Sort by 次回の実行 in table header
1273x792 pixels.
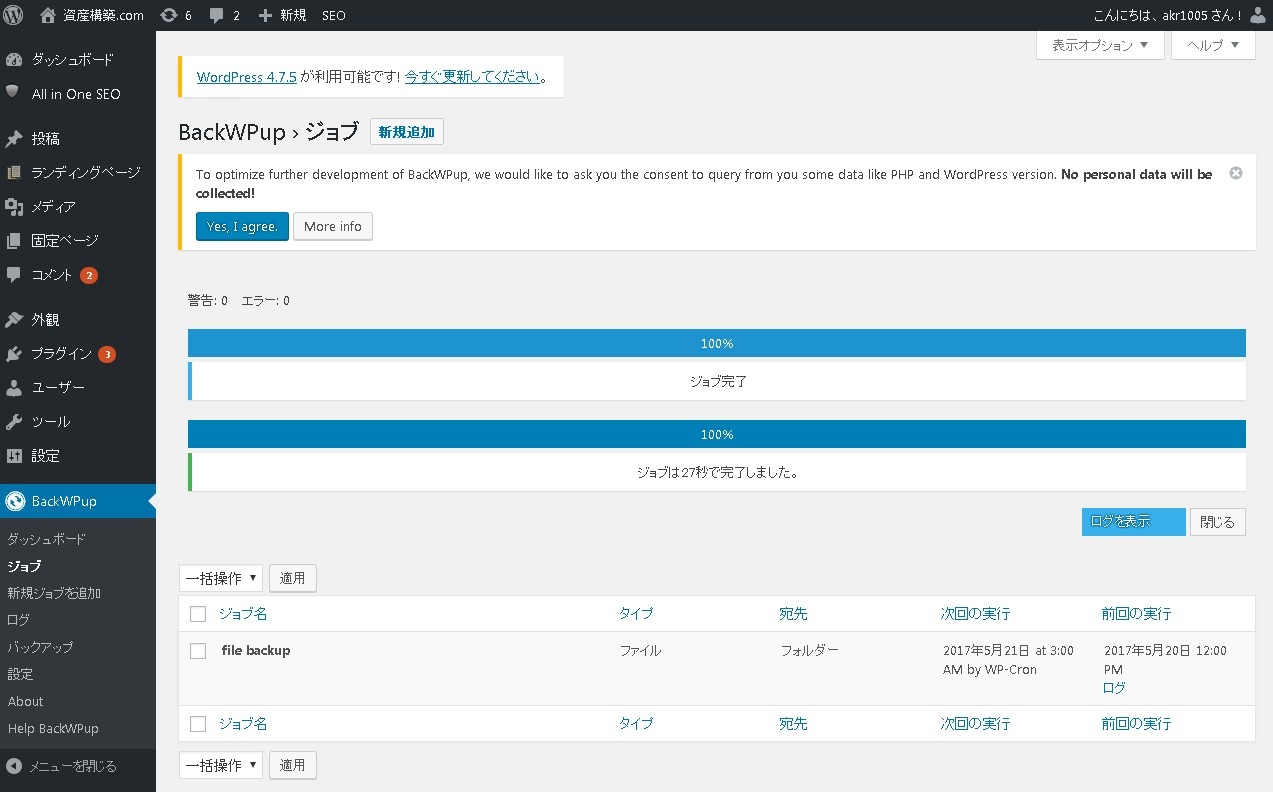click(x=976, y=614)
